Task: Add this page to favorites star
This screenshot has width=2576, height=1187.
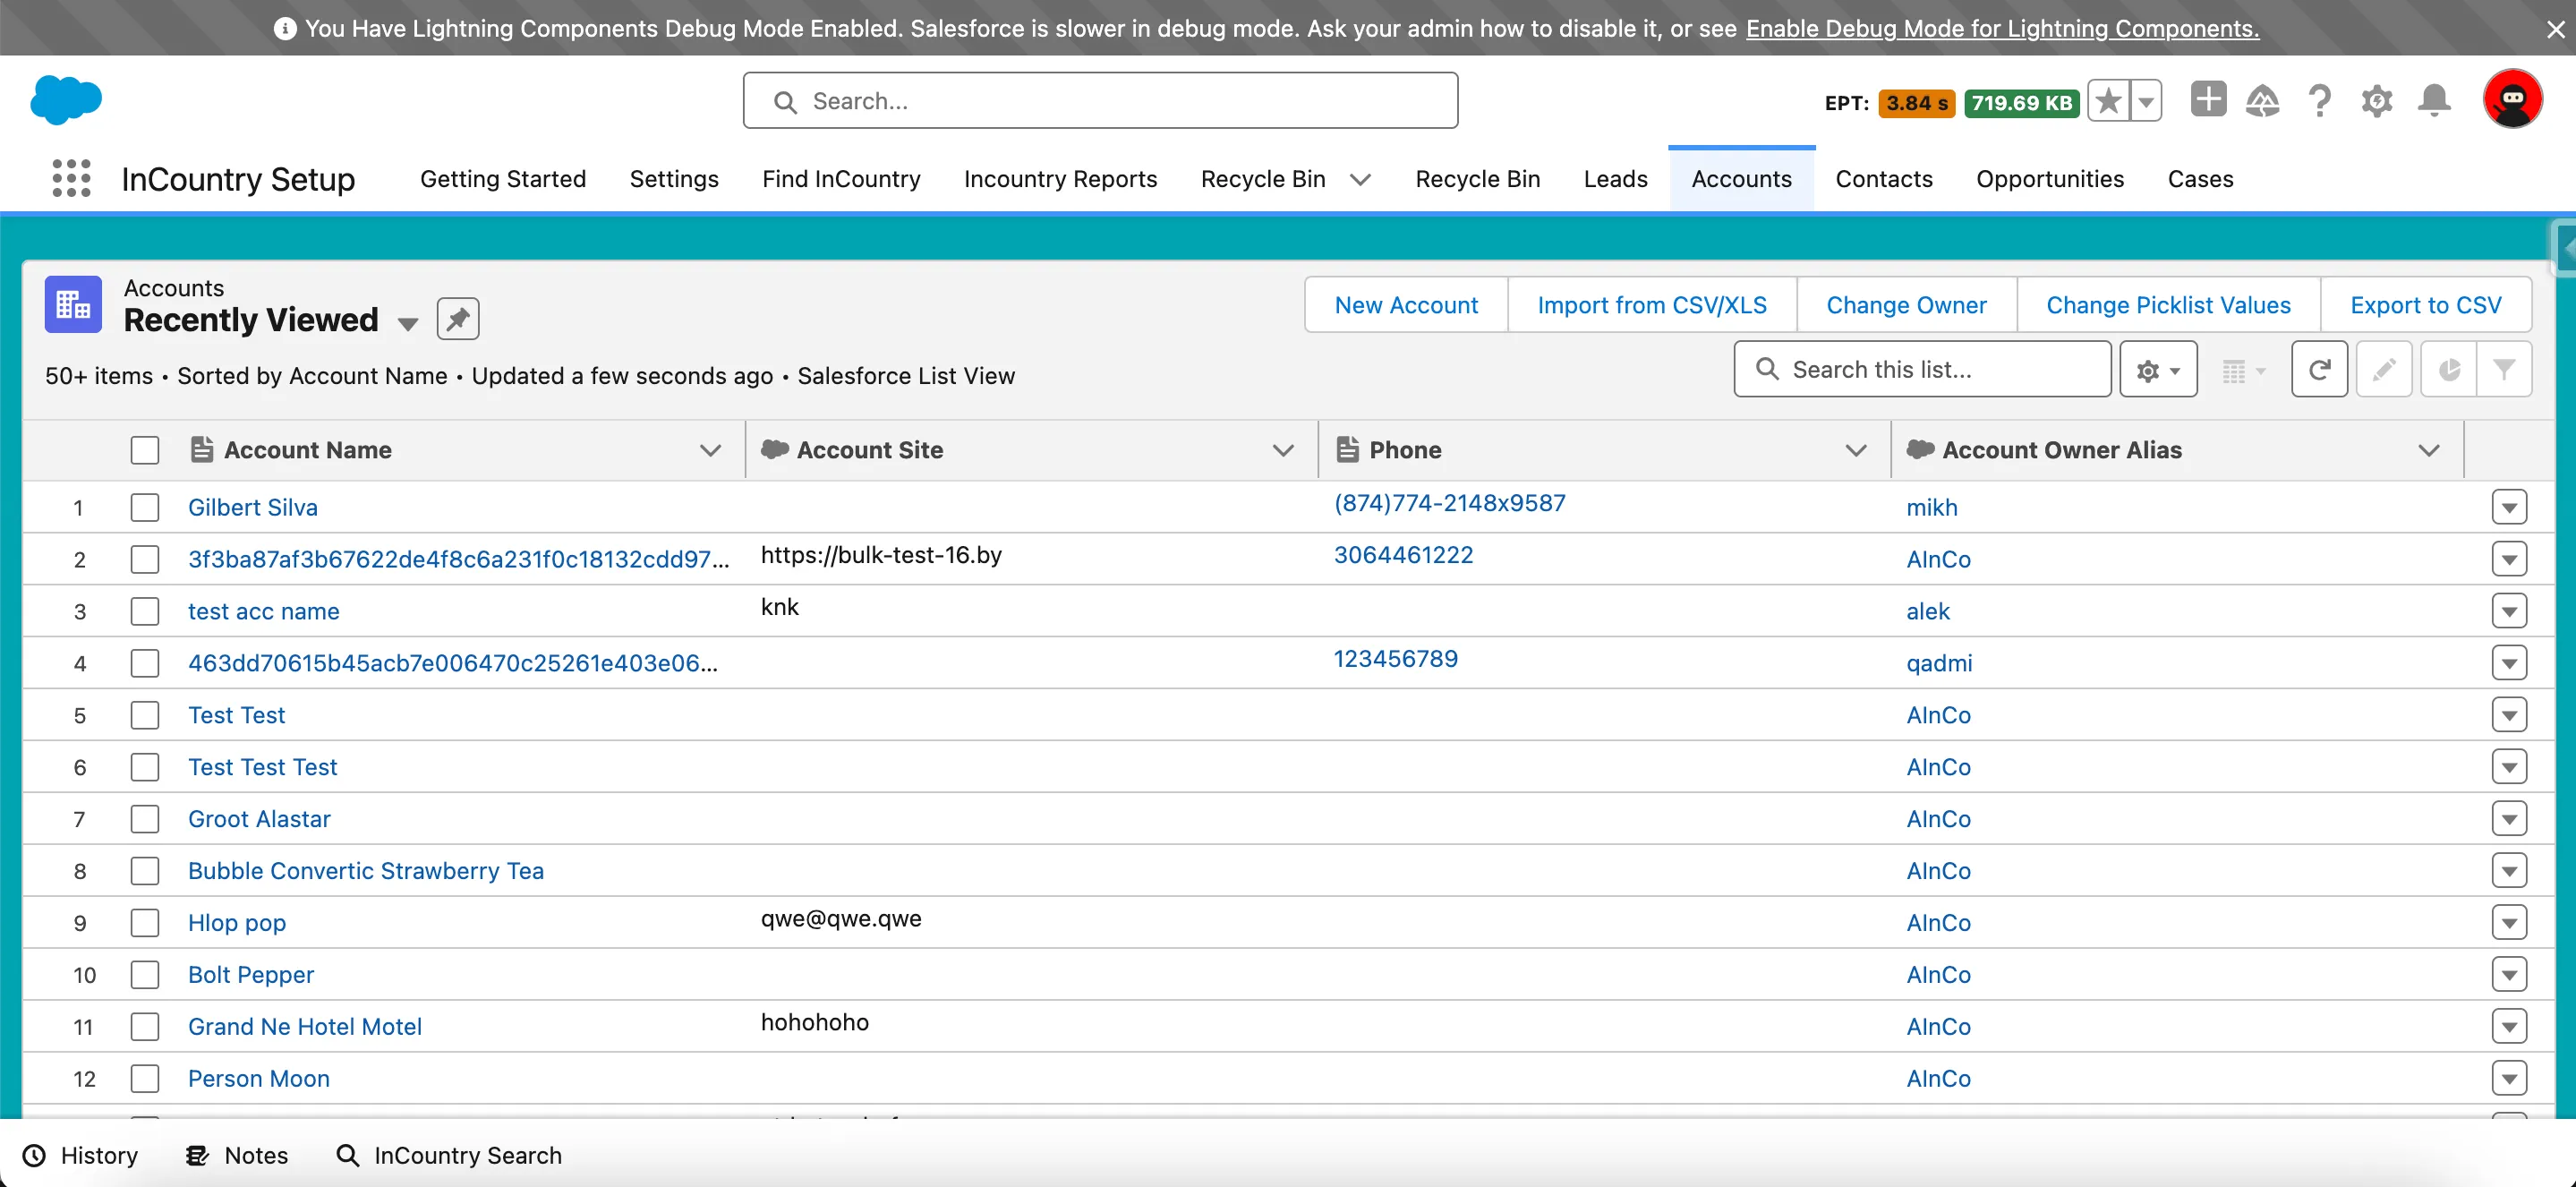Action: pos(2109,101)
